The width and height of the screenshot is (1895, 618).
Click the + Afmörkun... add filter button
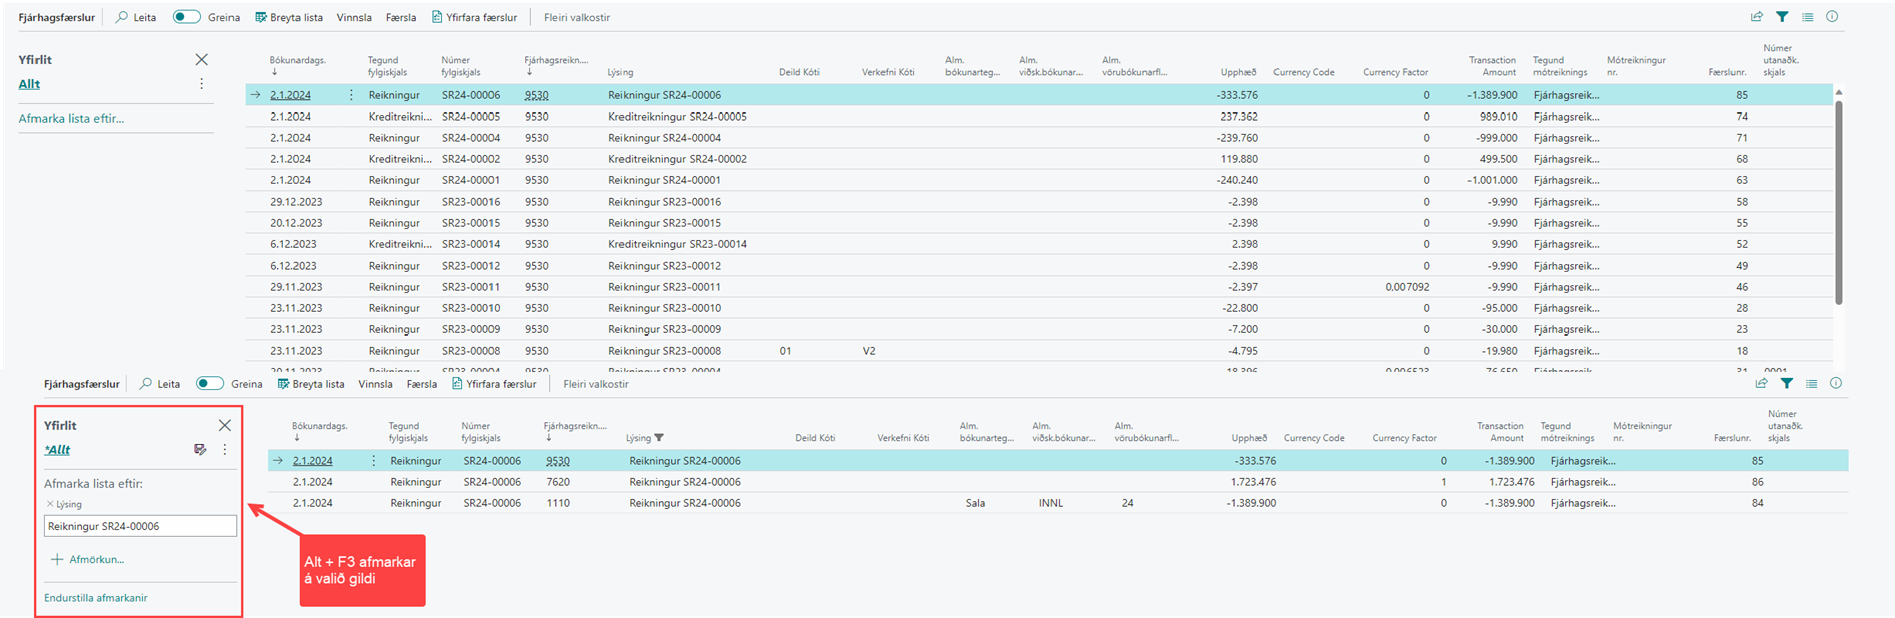88,560
